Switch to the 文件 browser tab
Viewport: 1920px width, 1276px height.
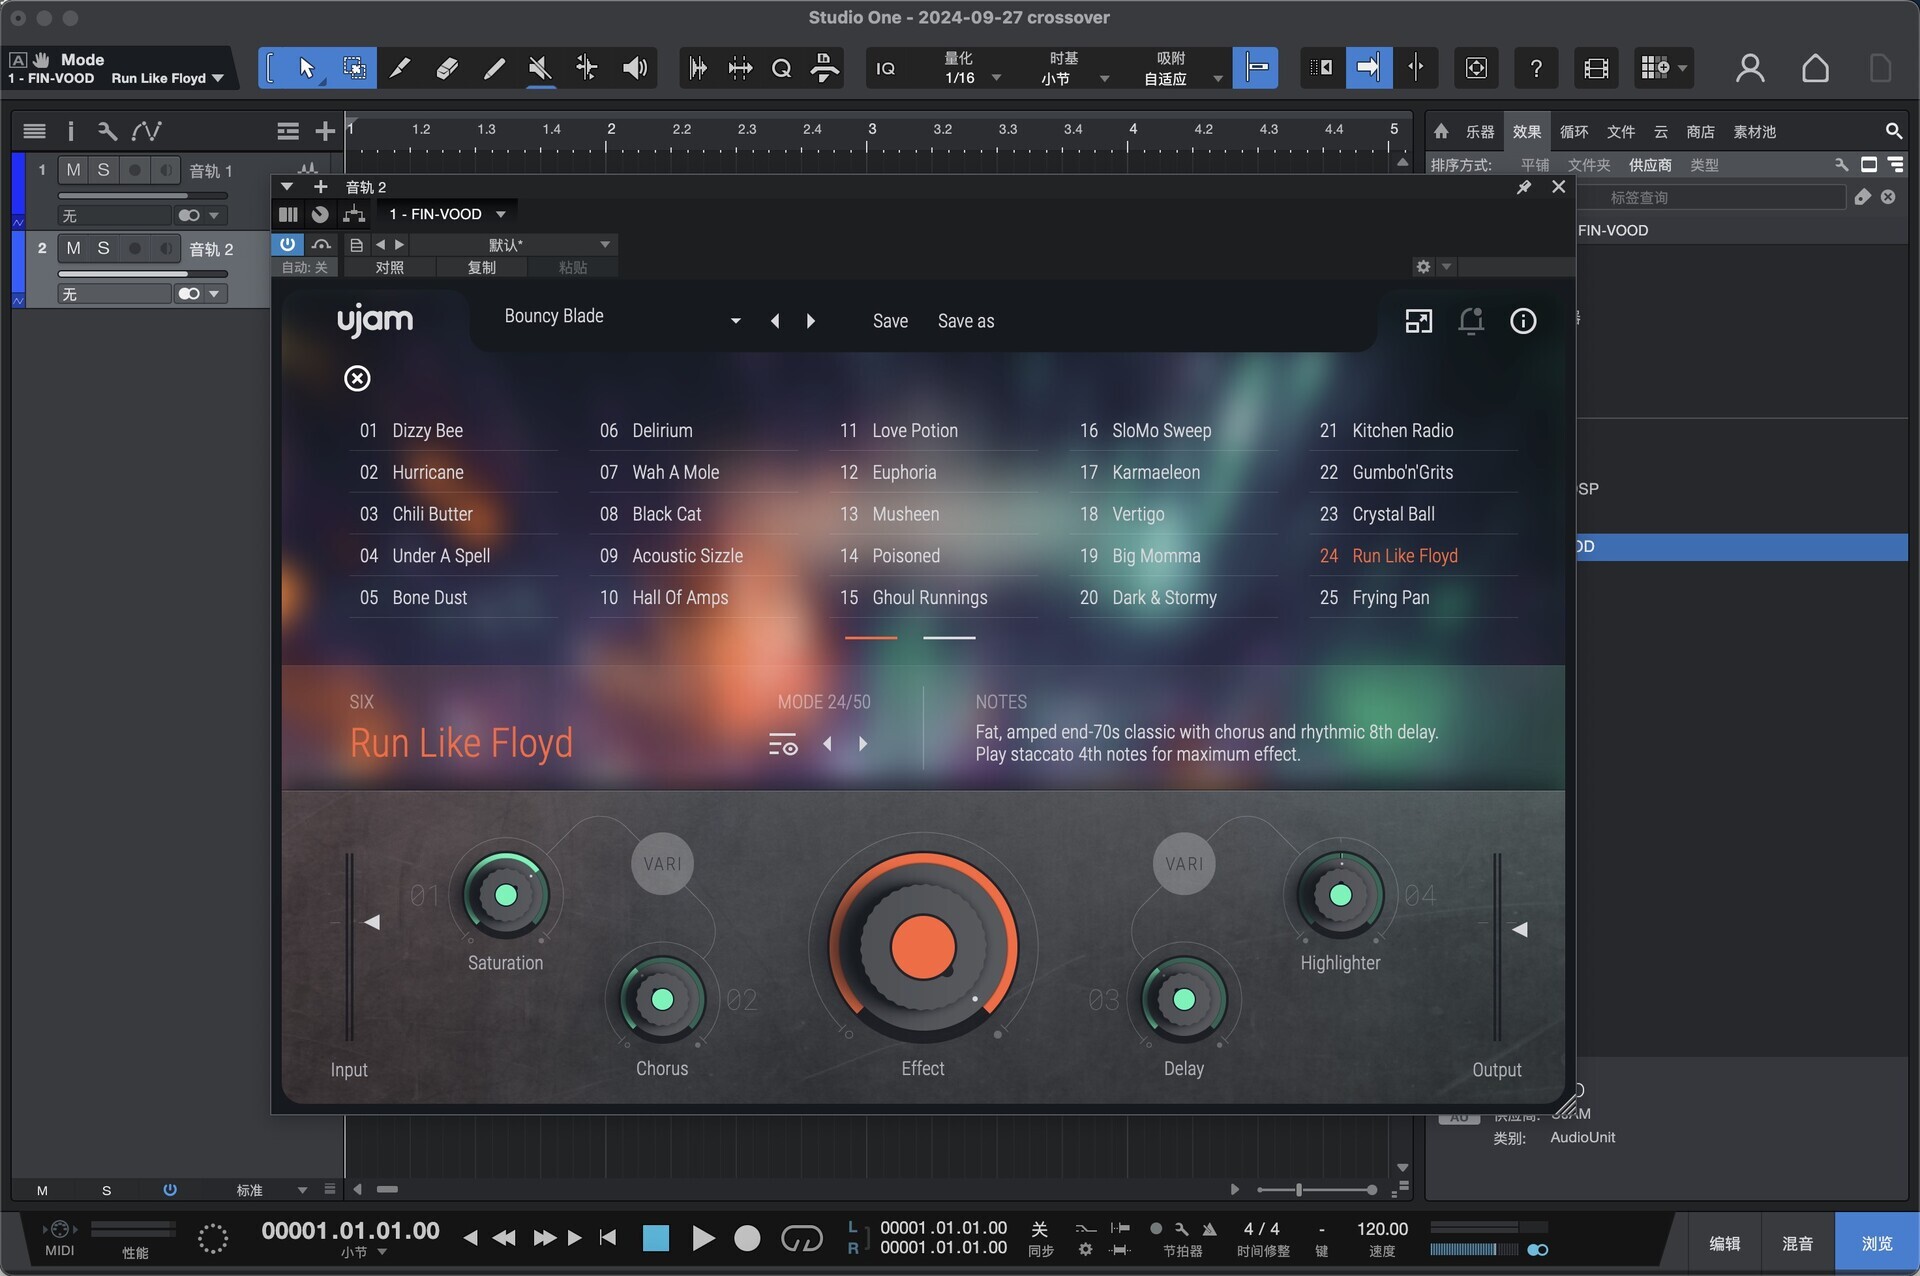1621,132
